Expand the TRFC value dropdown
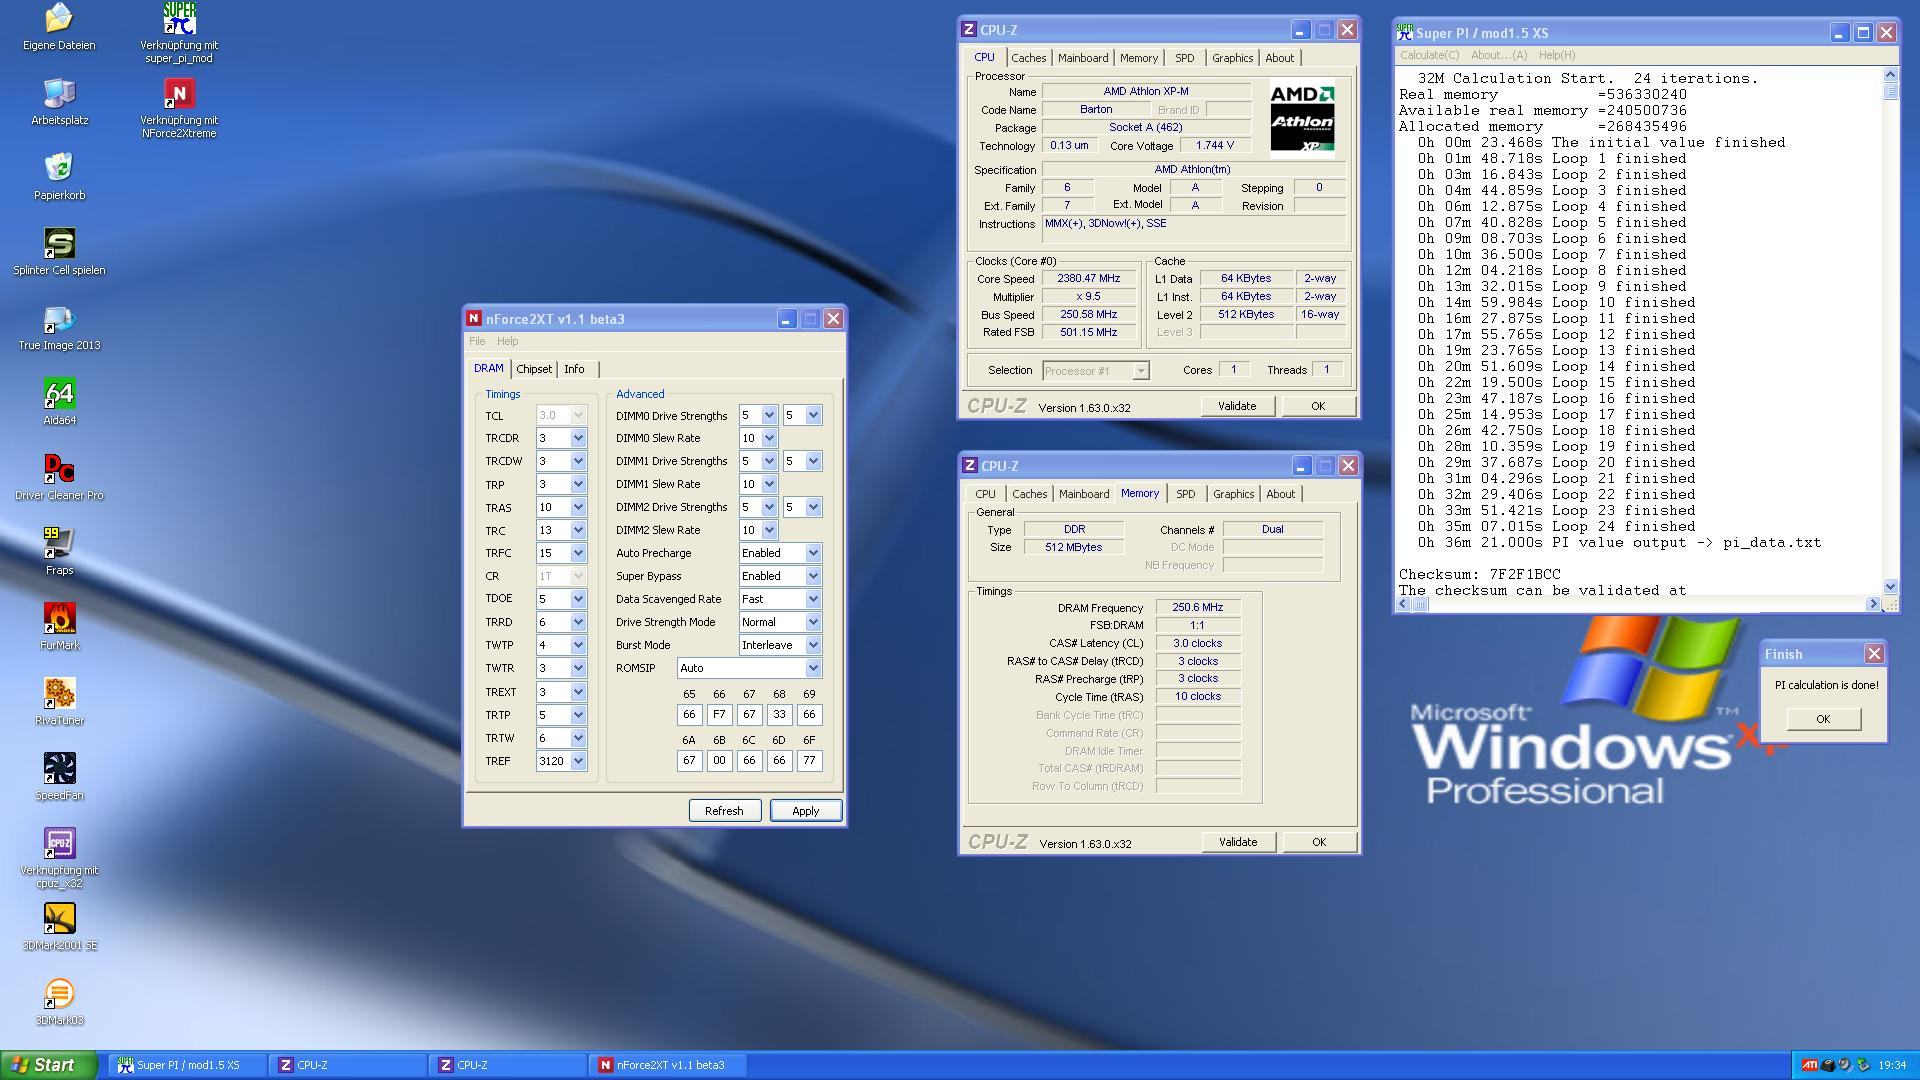This screenshot has width=1920, height=1080. (x=578, y=553)
